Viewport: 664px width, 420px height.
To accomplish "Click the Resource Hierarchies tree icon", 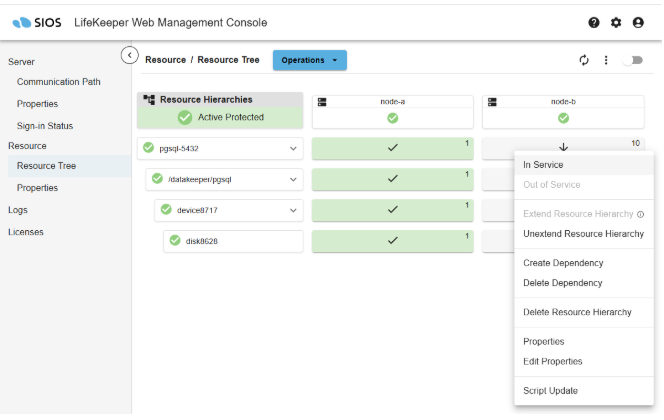I will 149,100.
